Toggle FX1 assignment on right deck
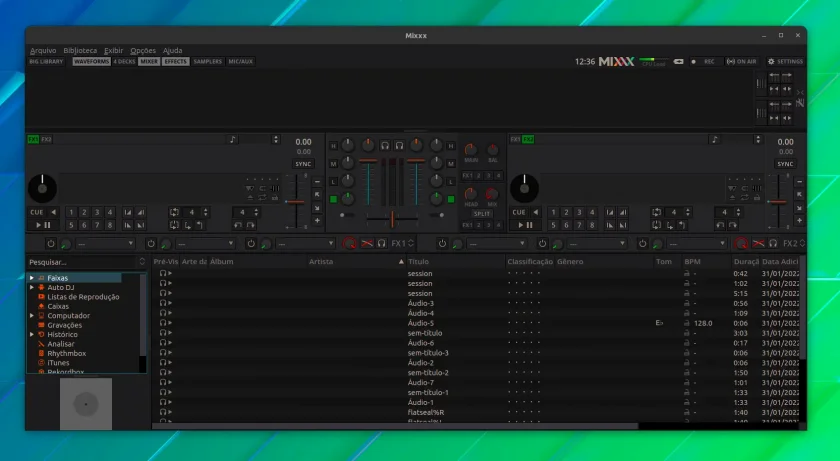Image resolution: width=840 pixels, height=461 pixels. [x=515, y=139]
